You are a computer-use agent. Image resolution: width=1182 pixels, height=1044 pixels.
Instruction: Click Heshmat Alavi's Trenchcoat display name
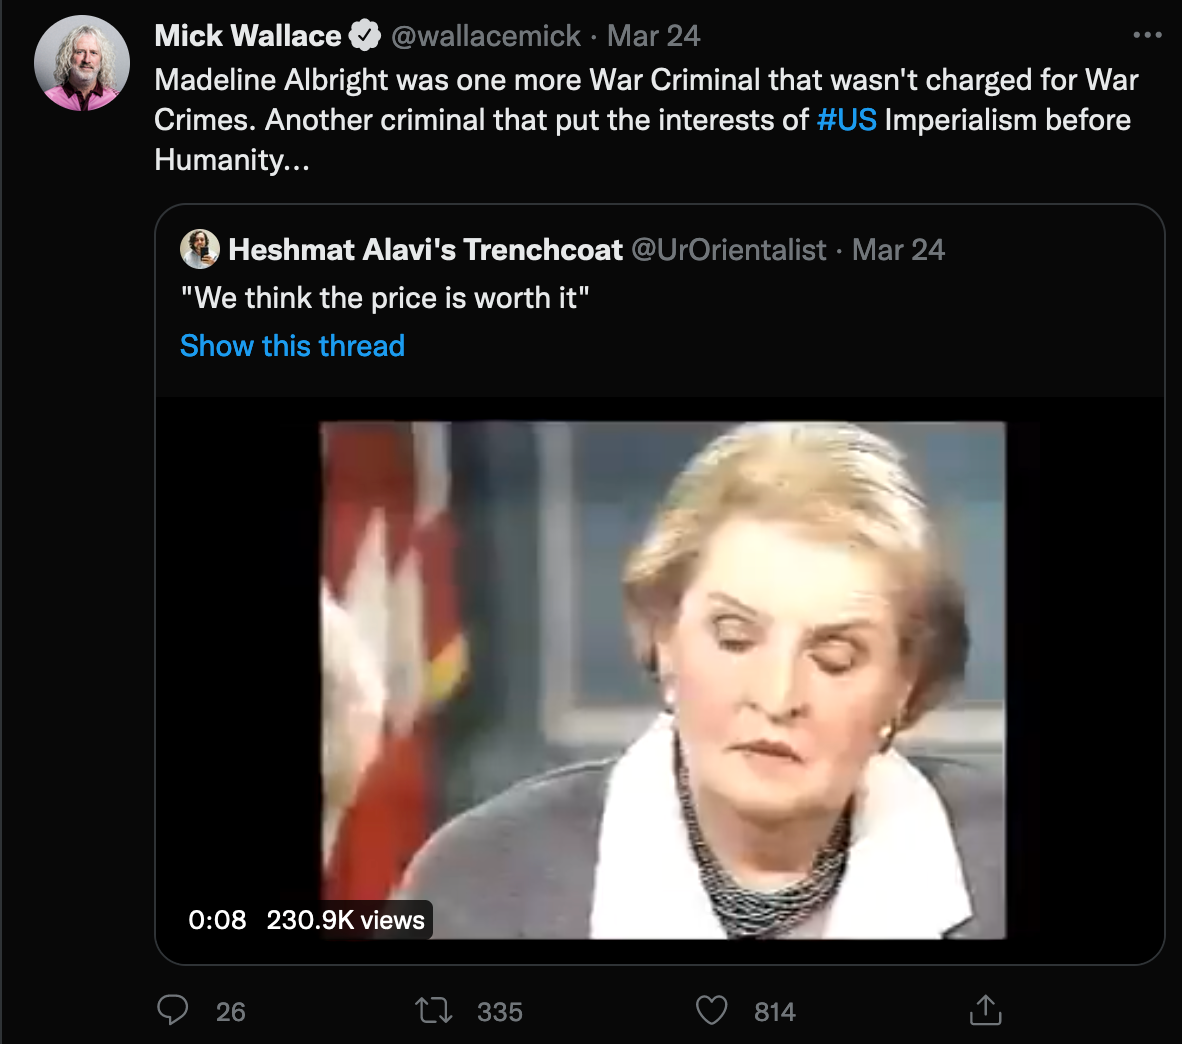[x=425, y=250]
